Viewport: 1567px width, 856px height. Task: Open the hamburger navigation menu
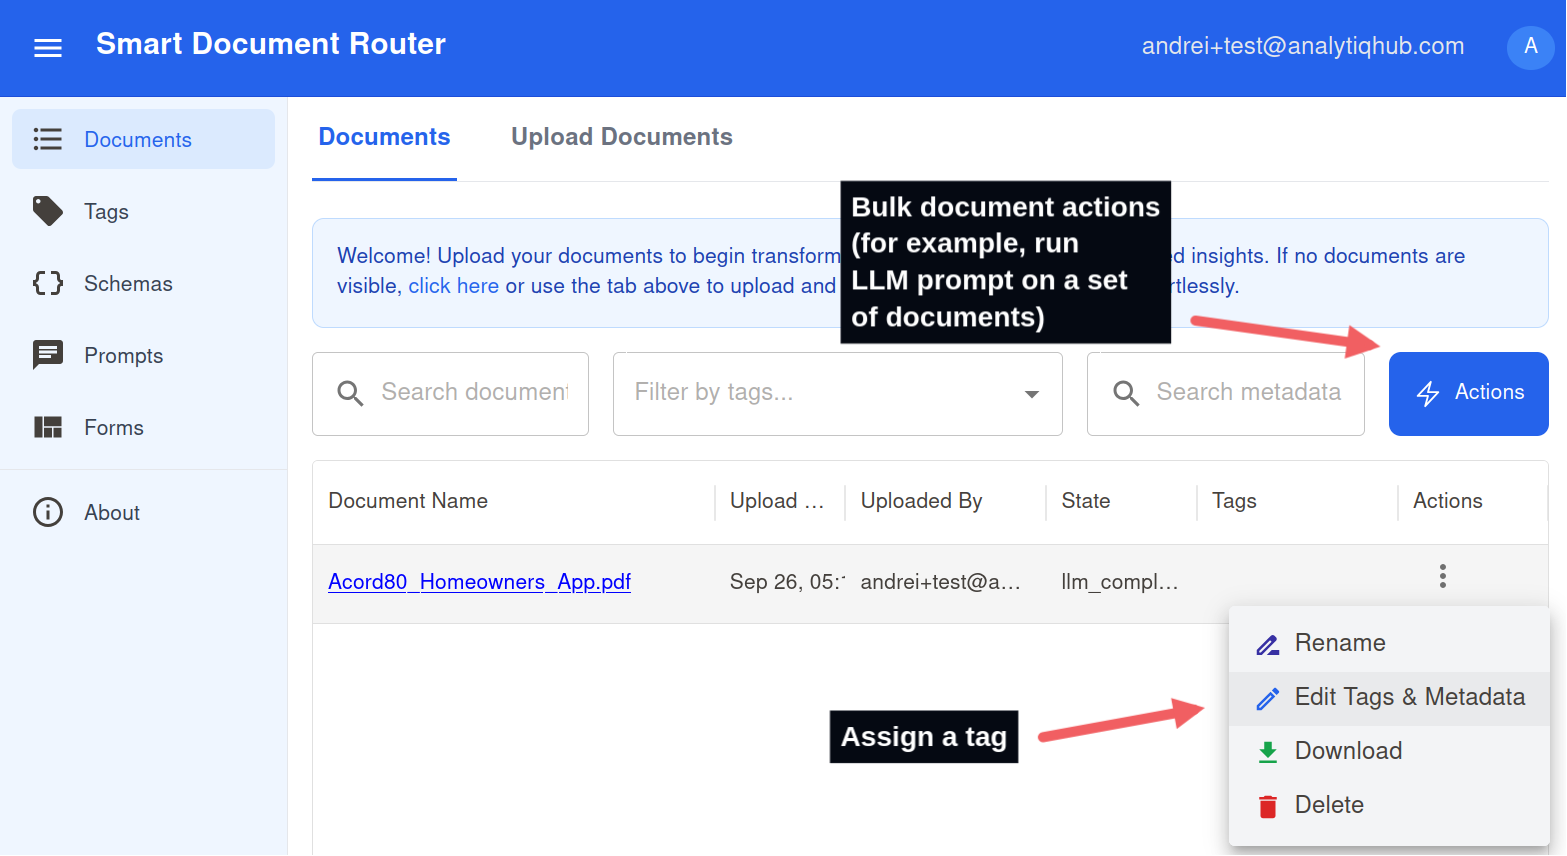click(x=48, y=48)
